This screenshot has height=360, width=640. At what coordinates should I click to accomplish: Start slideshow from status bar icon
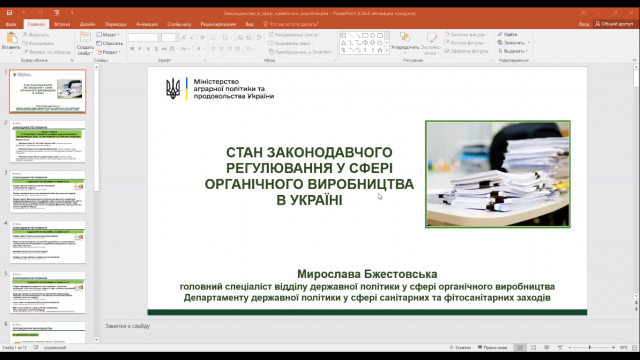[x=560, y=347]
